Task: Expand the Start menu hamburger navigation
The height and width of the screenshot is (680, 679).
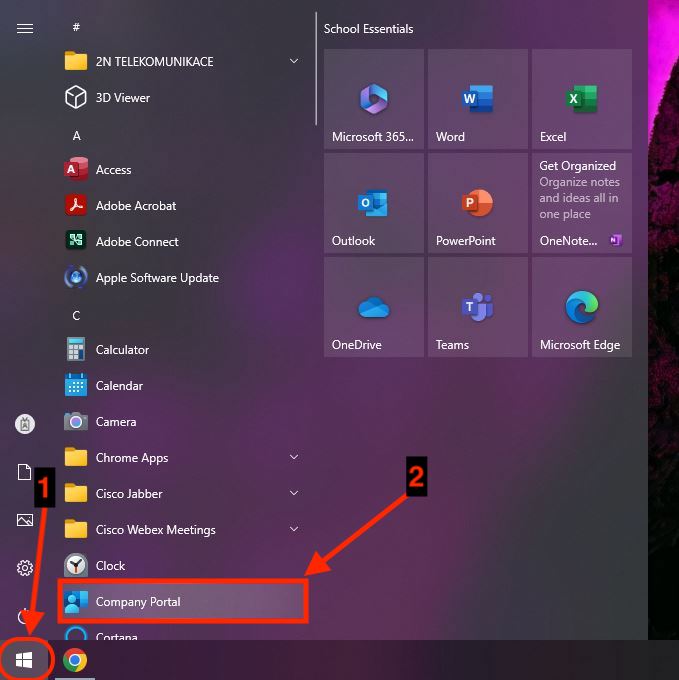Action: click(x=25, y=29)
